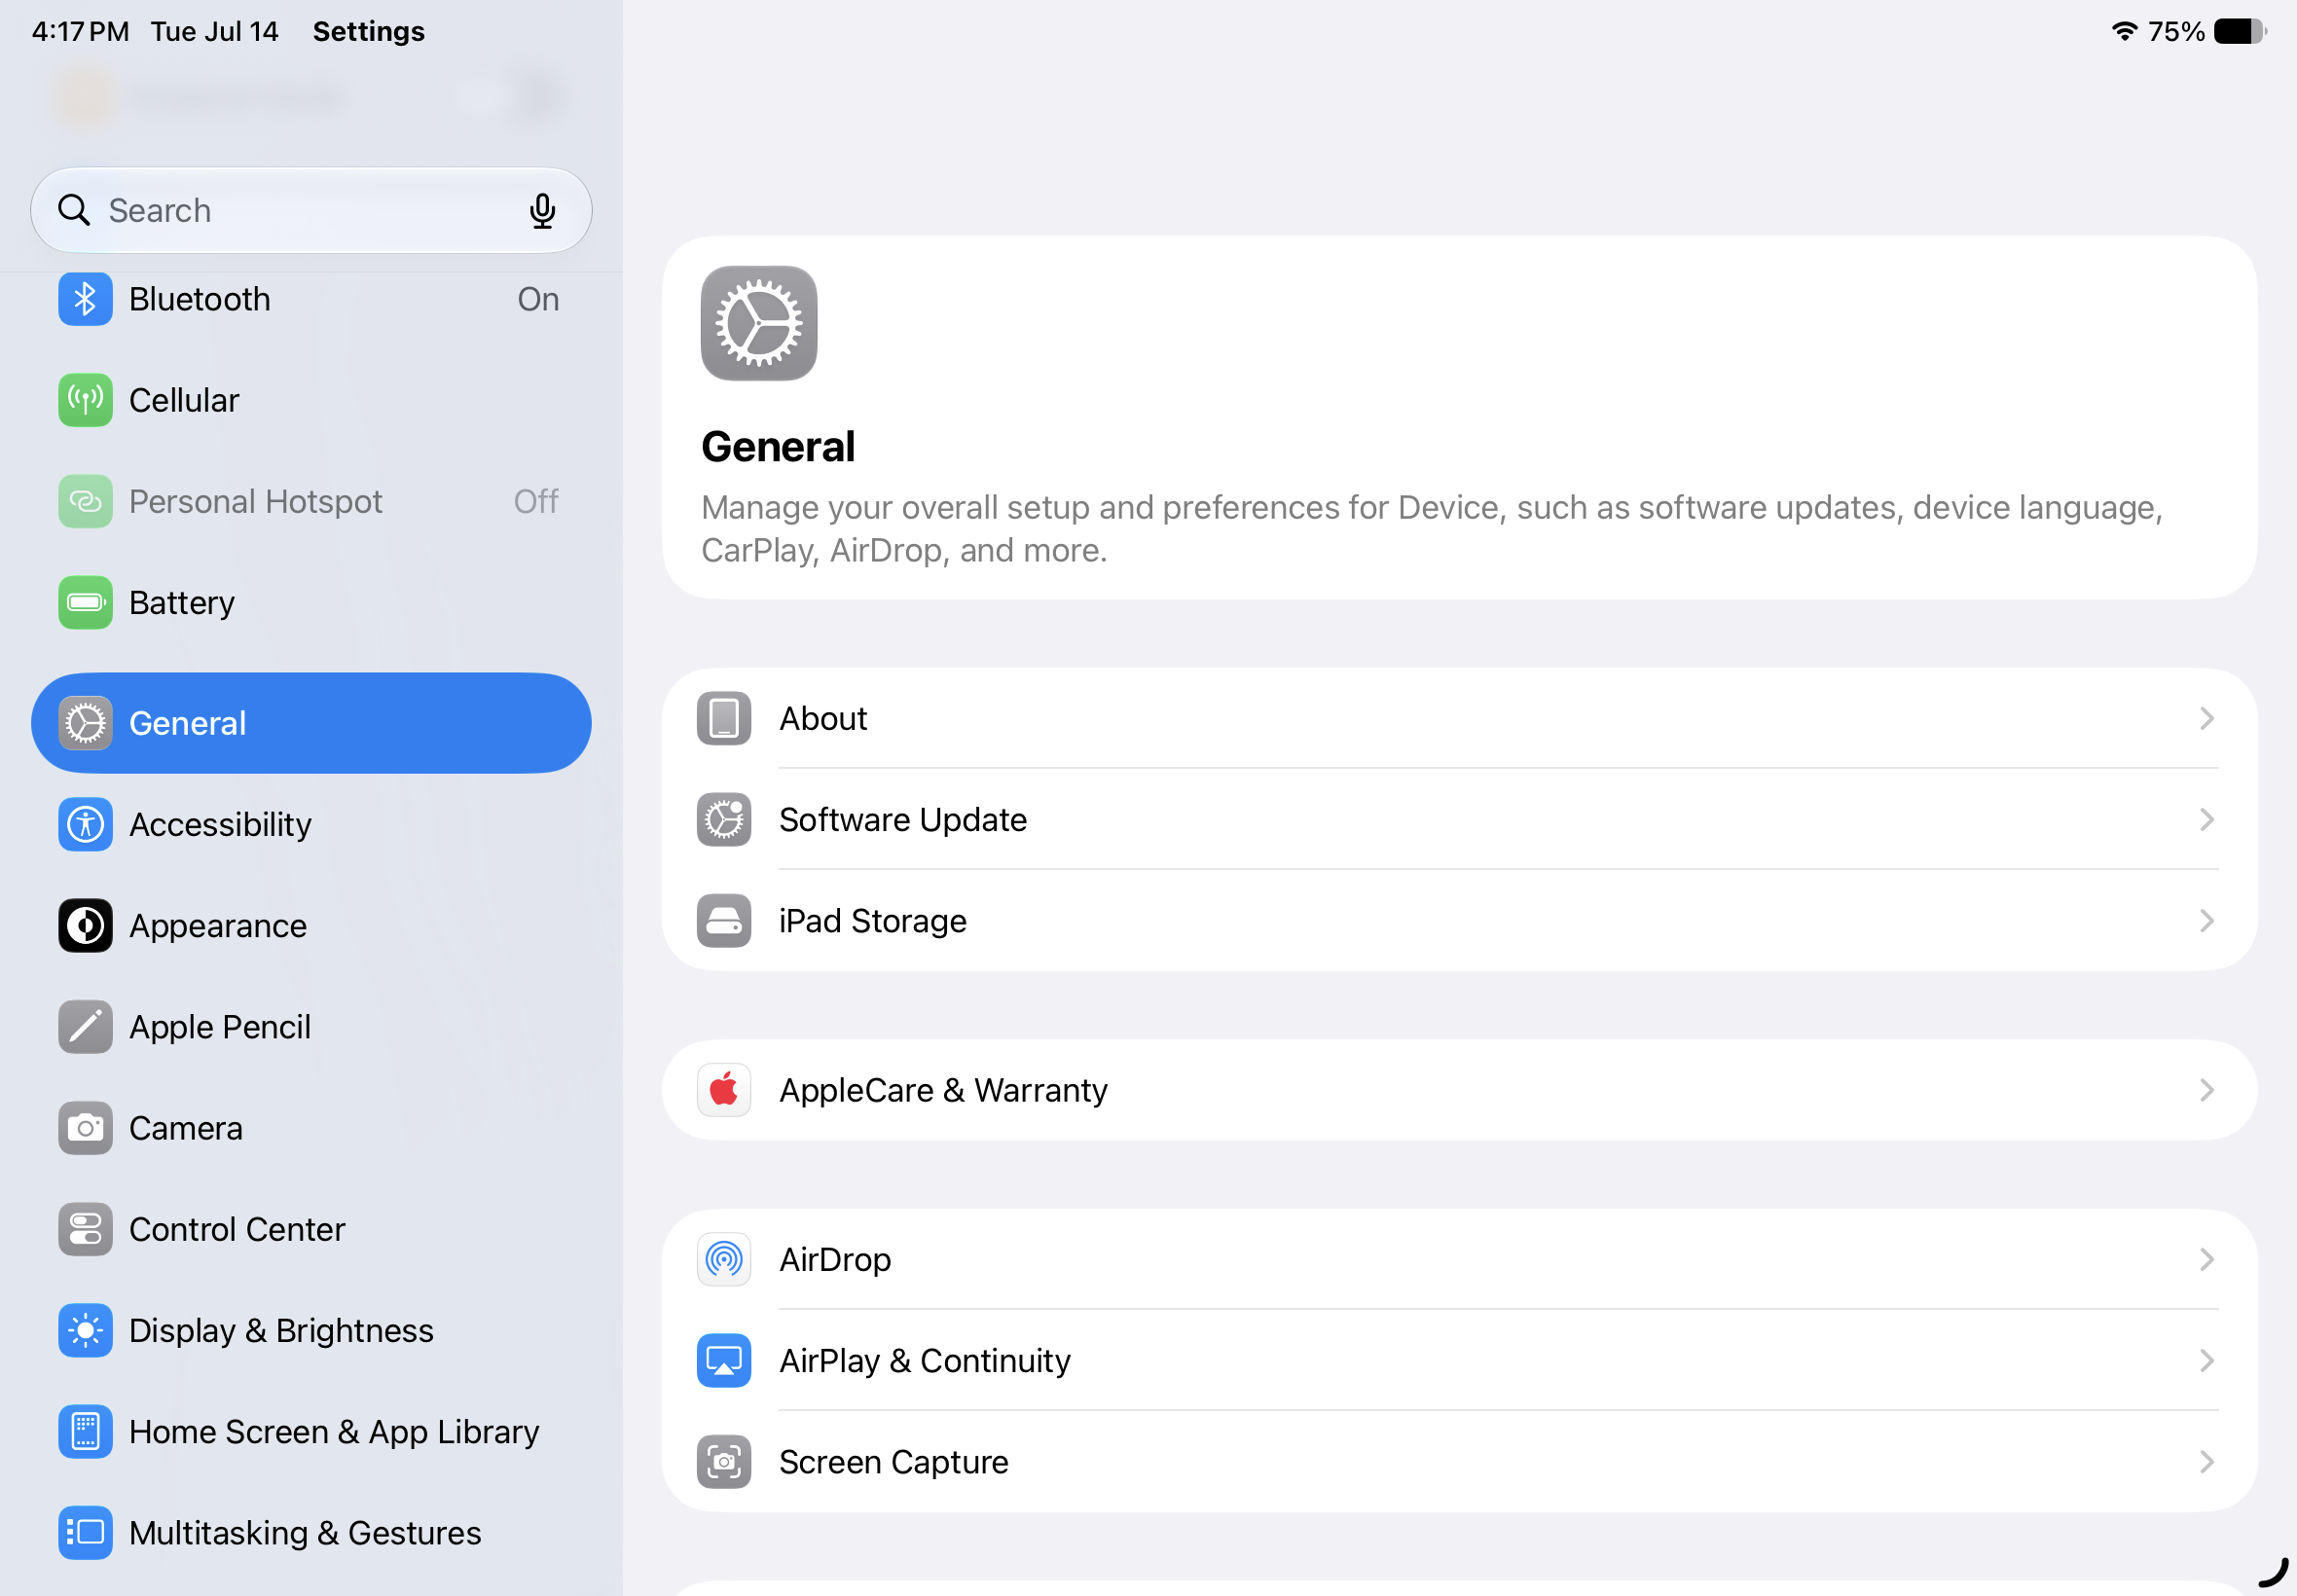Screen dimensions: 2297x1596
Task: Expand the Software Update row chevron
Action: click(2206, 819)
